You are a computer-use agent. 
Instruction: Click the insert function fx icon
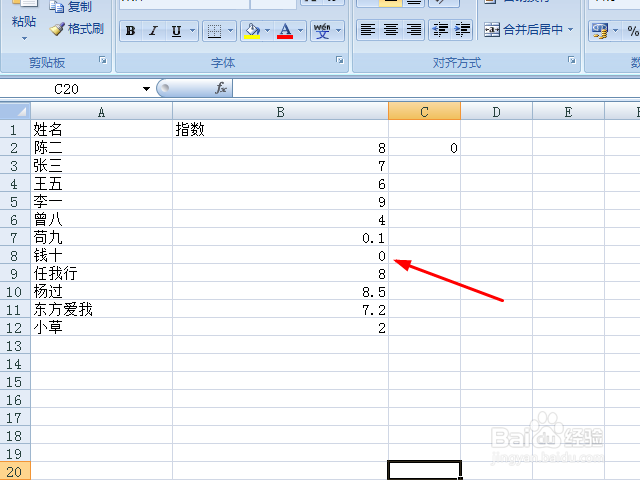pos(221,88)
